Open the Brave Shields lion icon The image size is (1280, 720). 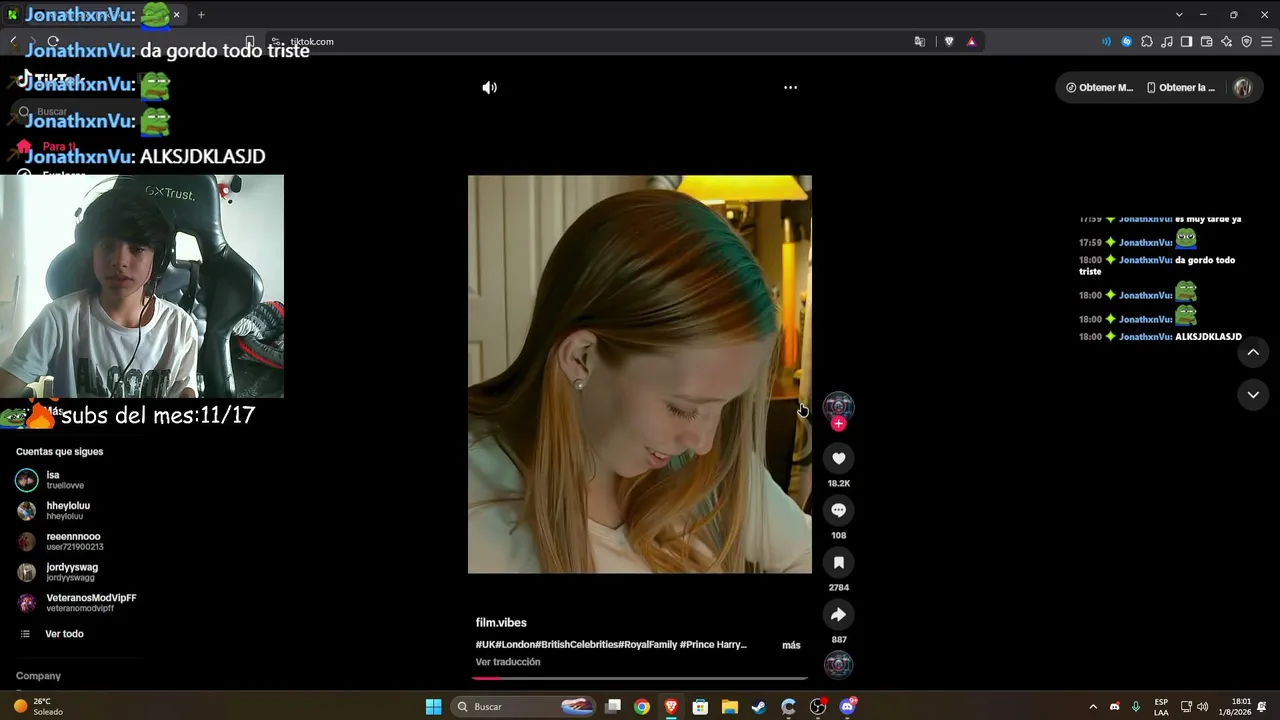[949, 42]
